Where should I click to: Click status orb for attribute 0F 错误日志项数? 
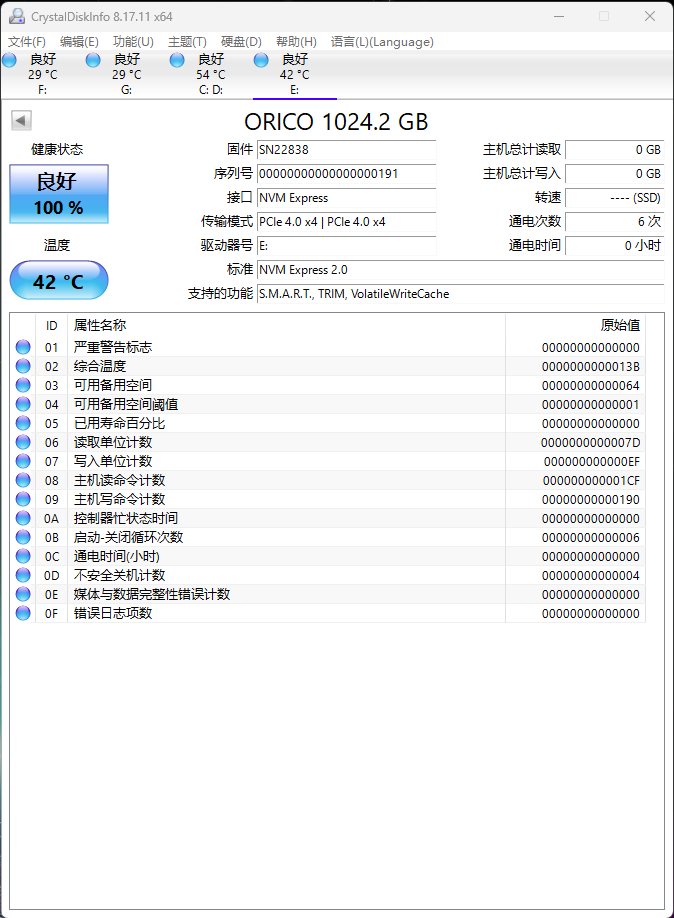coord(23,613)
